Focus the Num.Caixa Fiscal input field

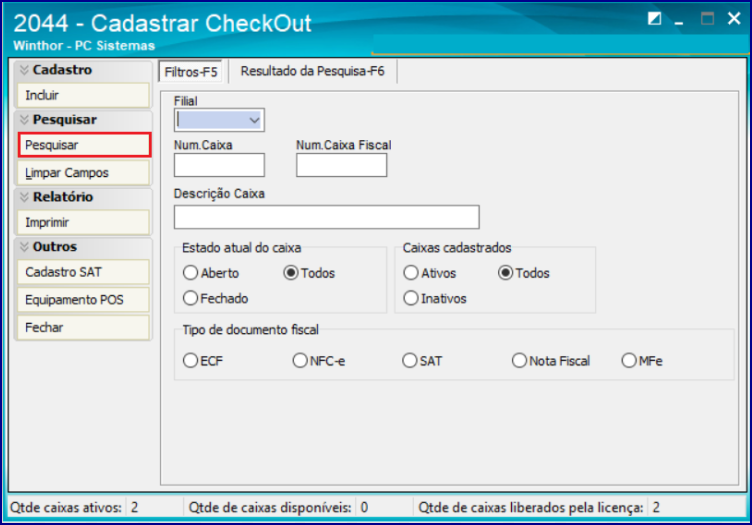(341, 165)
